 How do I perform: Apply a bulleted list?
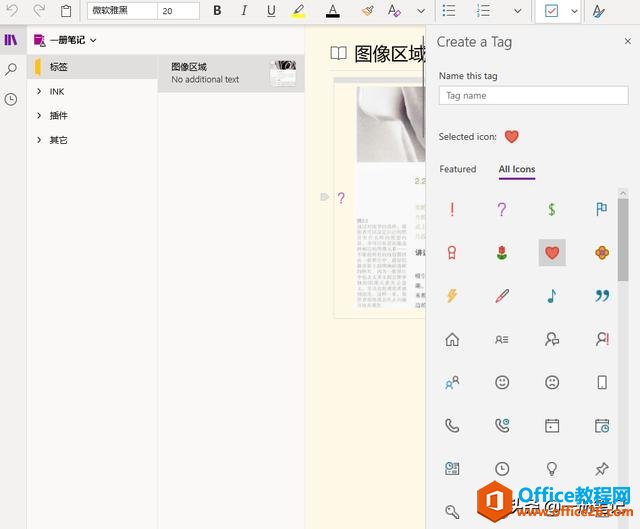[x=449, y=11]
